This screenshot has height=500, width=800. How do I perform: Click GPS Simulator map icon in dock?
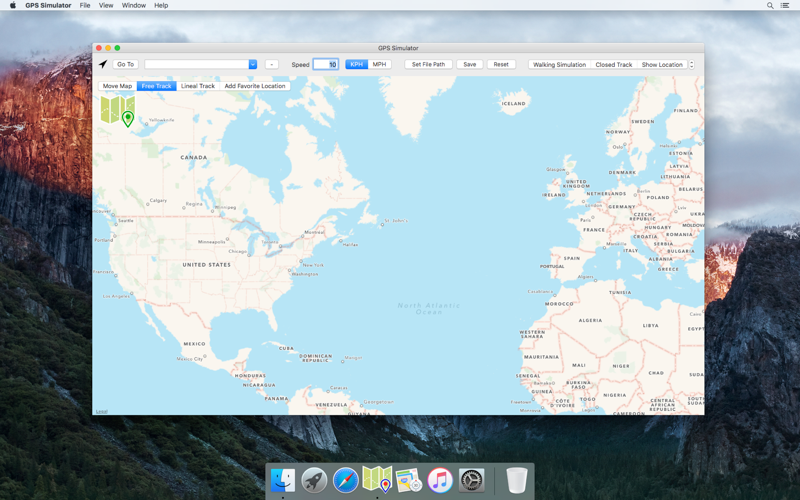point(377,479)
